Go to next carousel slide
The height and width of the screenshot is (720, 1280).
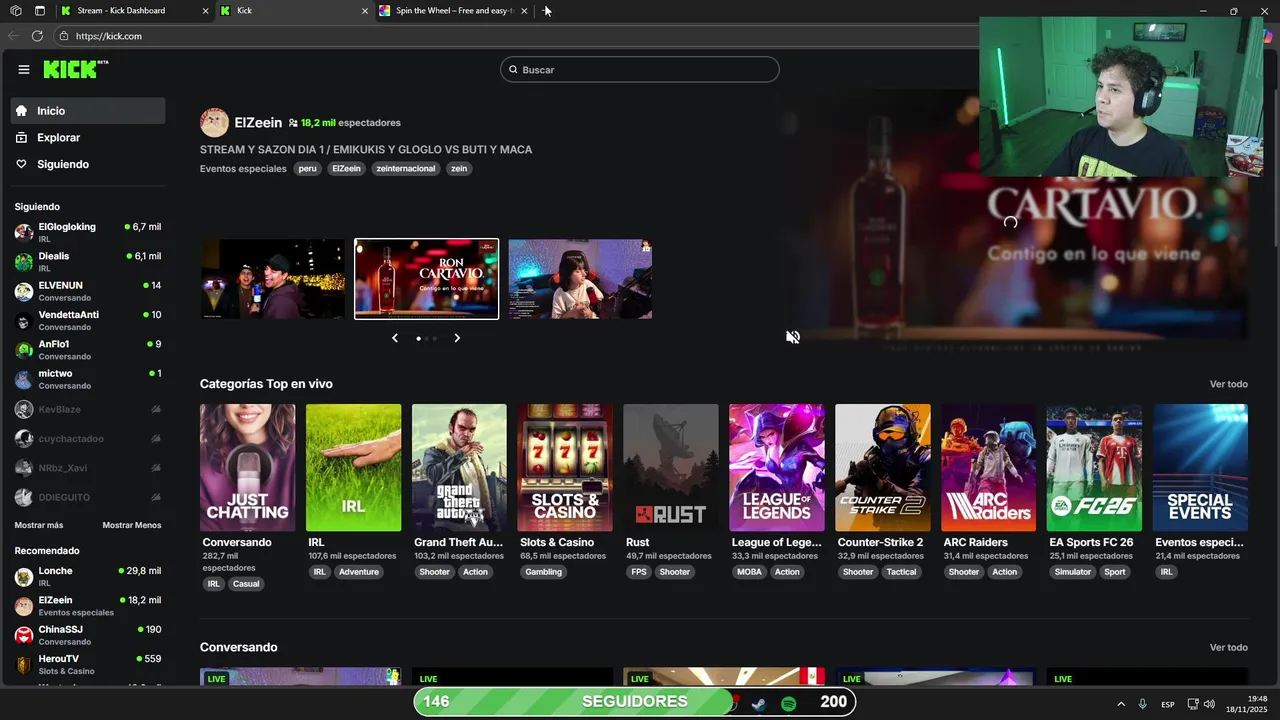[x=457, y=338]
